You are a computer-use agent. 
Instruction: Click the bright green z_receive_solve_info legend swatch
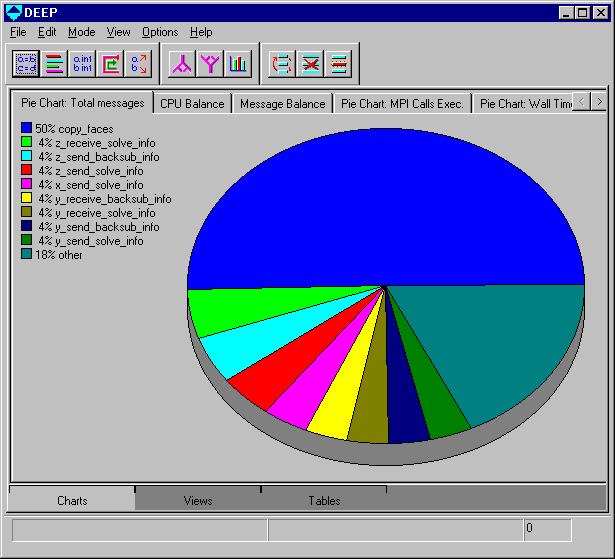click(26, 142)
